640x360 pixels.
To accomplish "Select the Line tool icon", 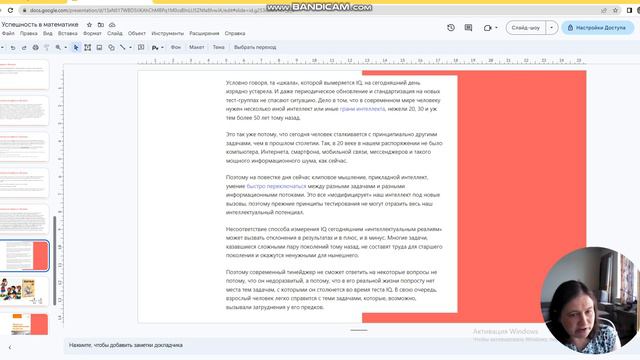I will click(x=122, y=48).
